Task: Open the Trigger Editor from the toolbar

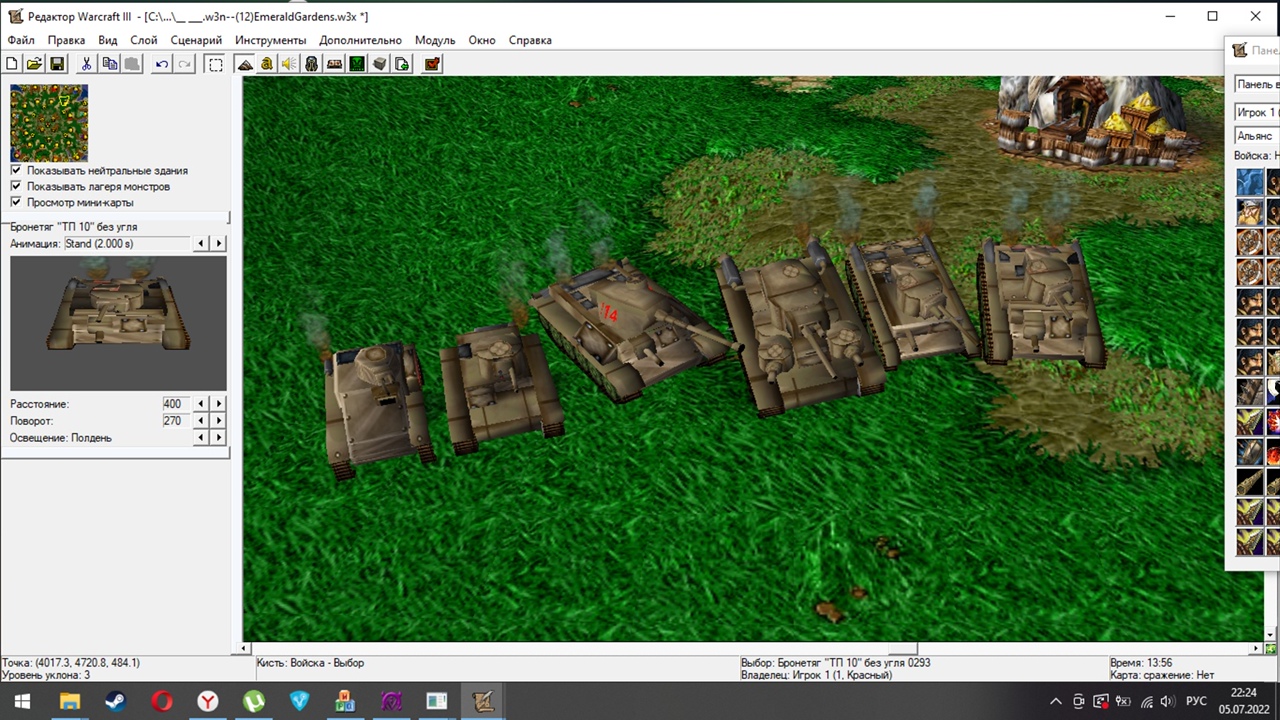Action: coord(267,64)
